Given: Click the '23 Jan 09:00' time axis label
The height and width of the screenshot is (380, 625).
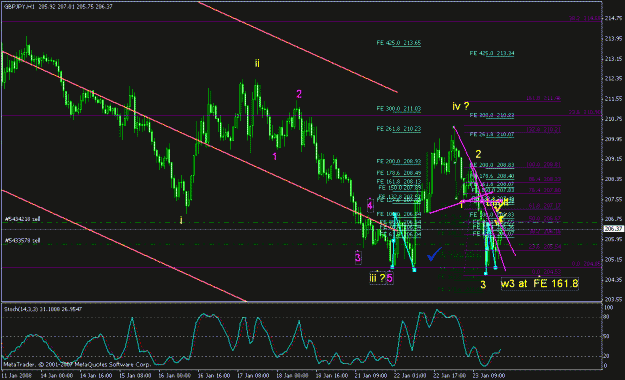Looking at the screenshot, I should (489, 376).
